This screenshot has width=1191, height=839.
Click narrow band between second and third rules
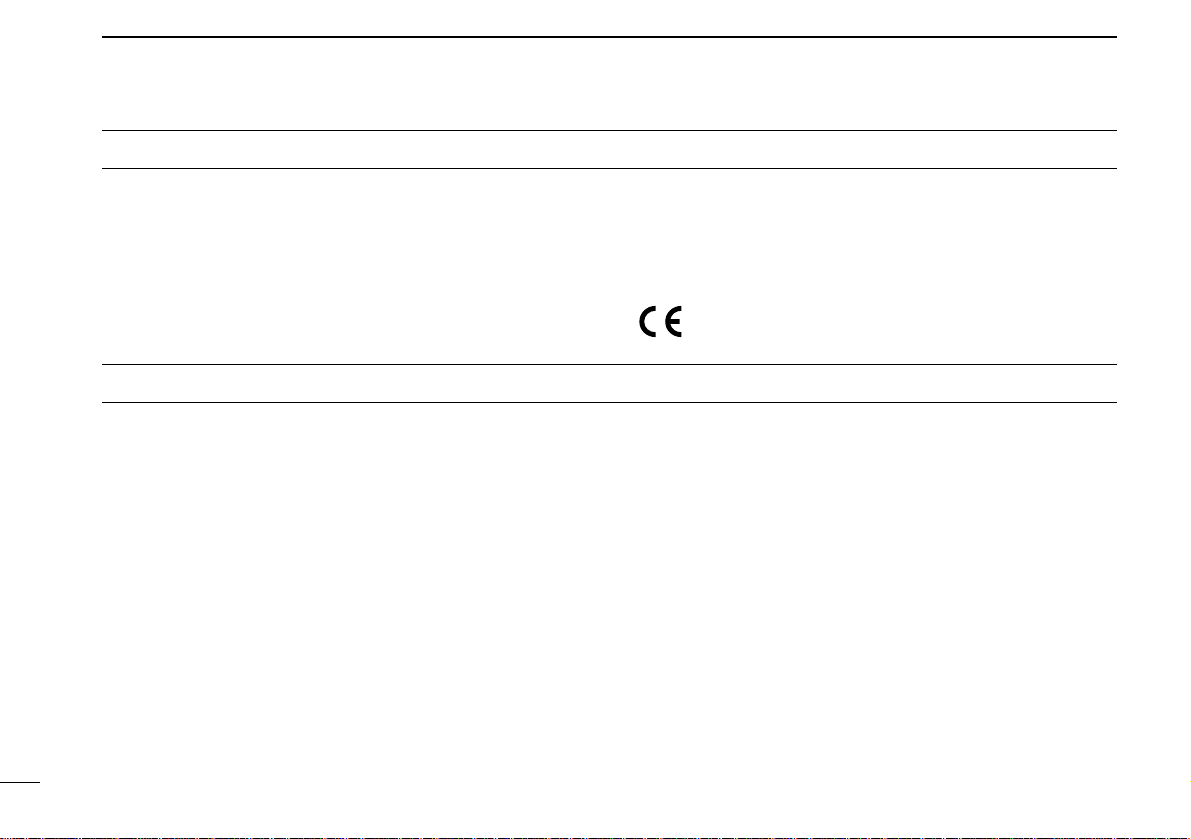pyautogui.click(x=609, y=150)
